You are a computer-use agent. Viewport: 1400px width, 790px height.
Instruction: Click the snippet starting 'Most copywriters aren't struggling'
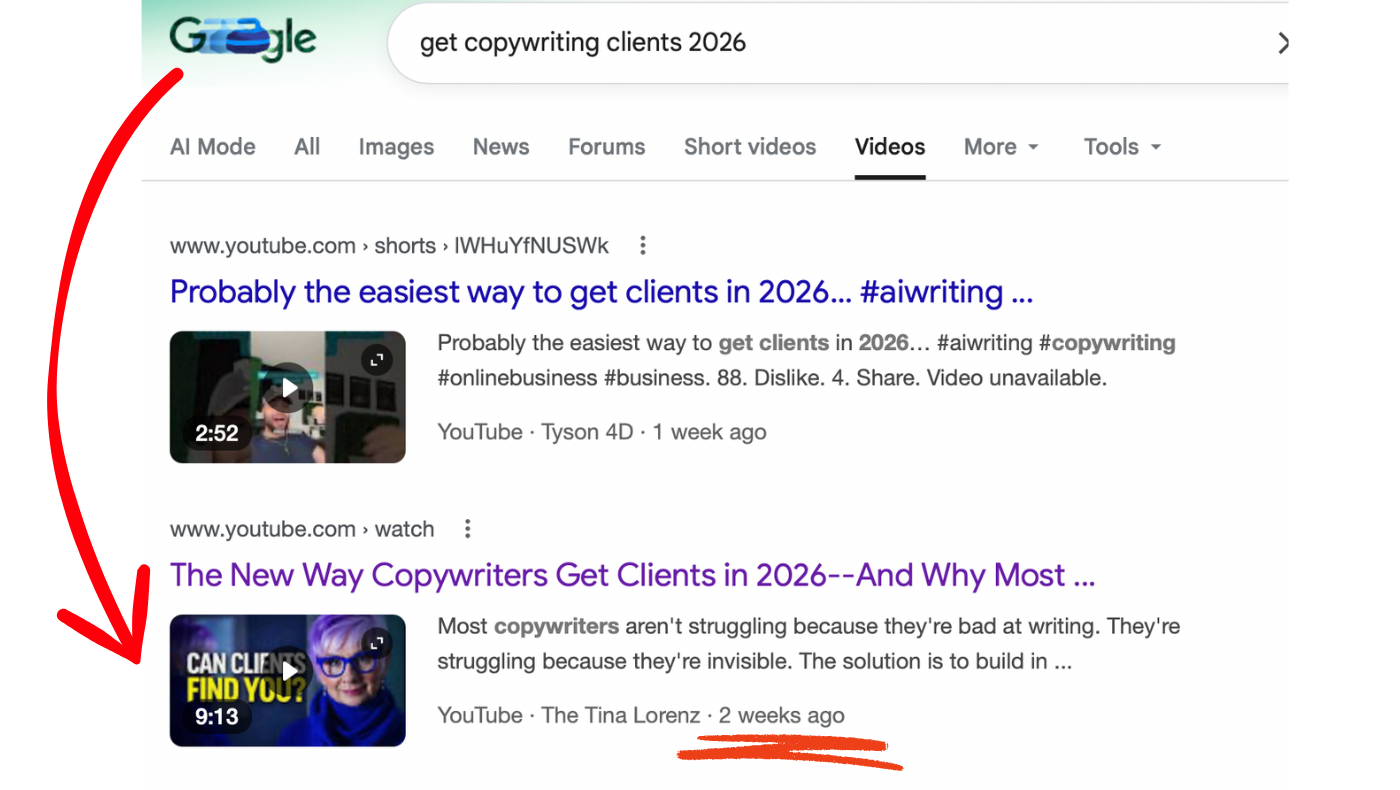[809, 644]
